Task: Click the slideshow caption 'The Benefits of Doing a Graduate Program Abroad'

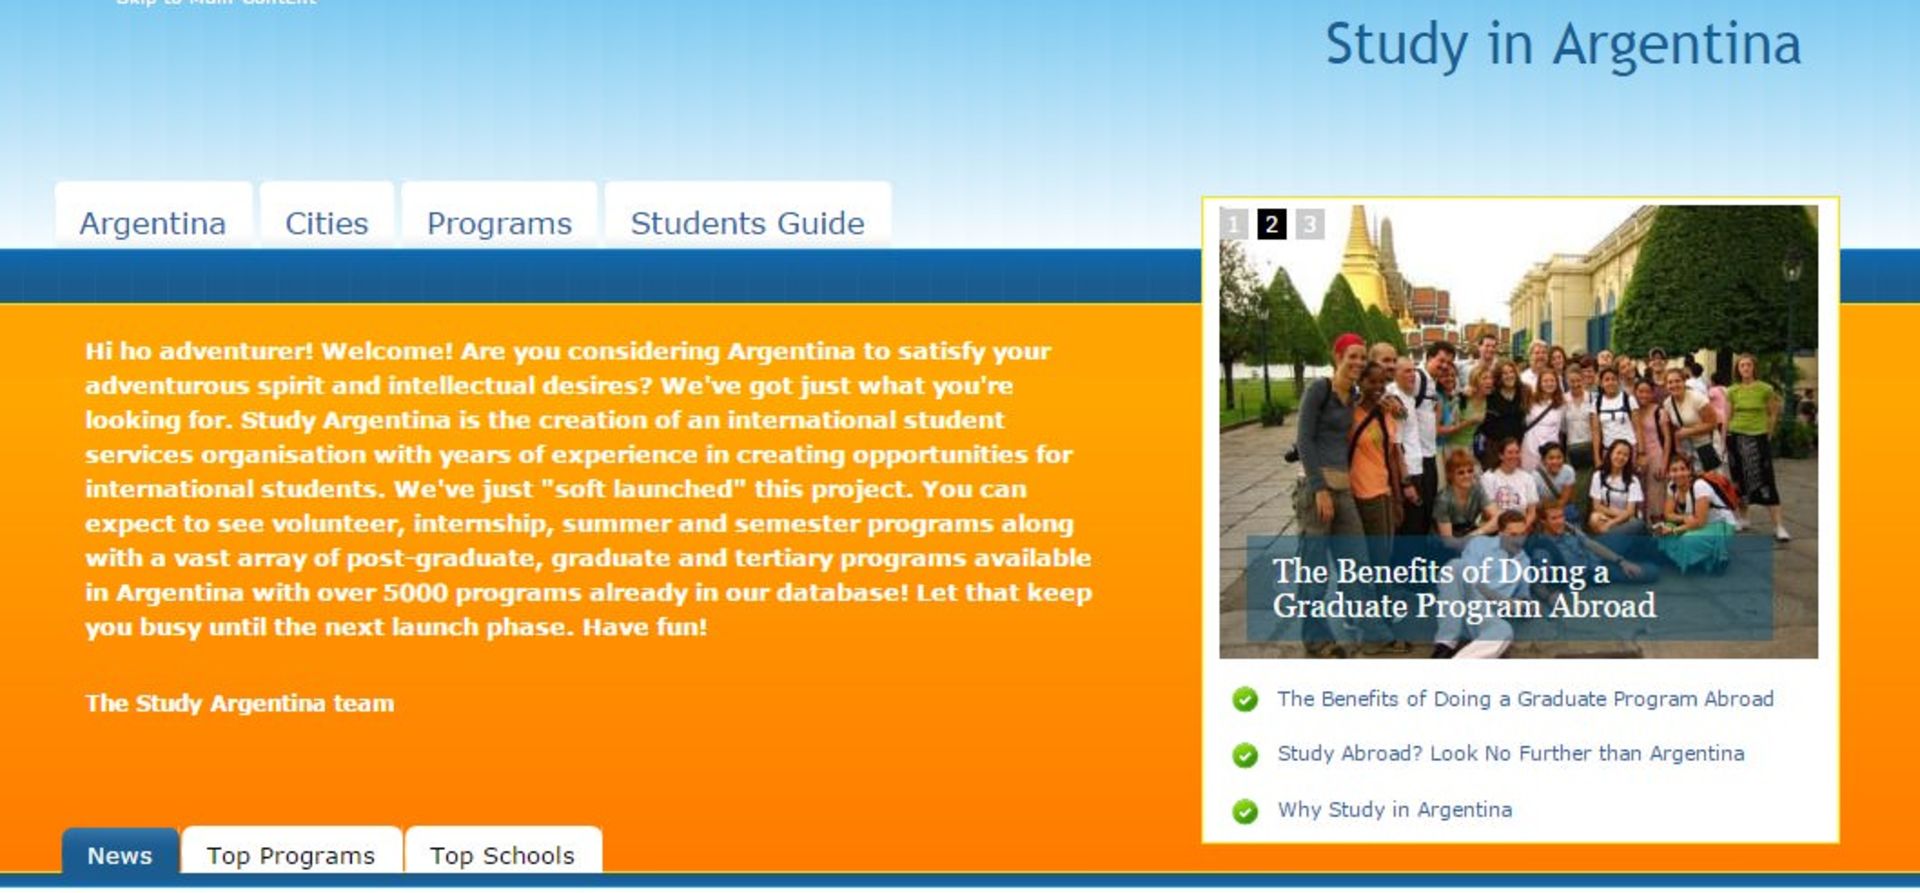Action: (1464, 588)
